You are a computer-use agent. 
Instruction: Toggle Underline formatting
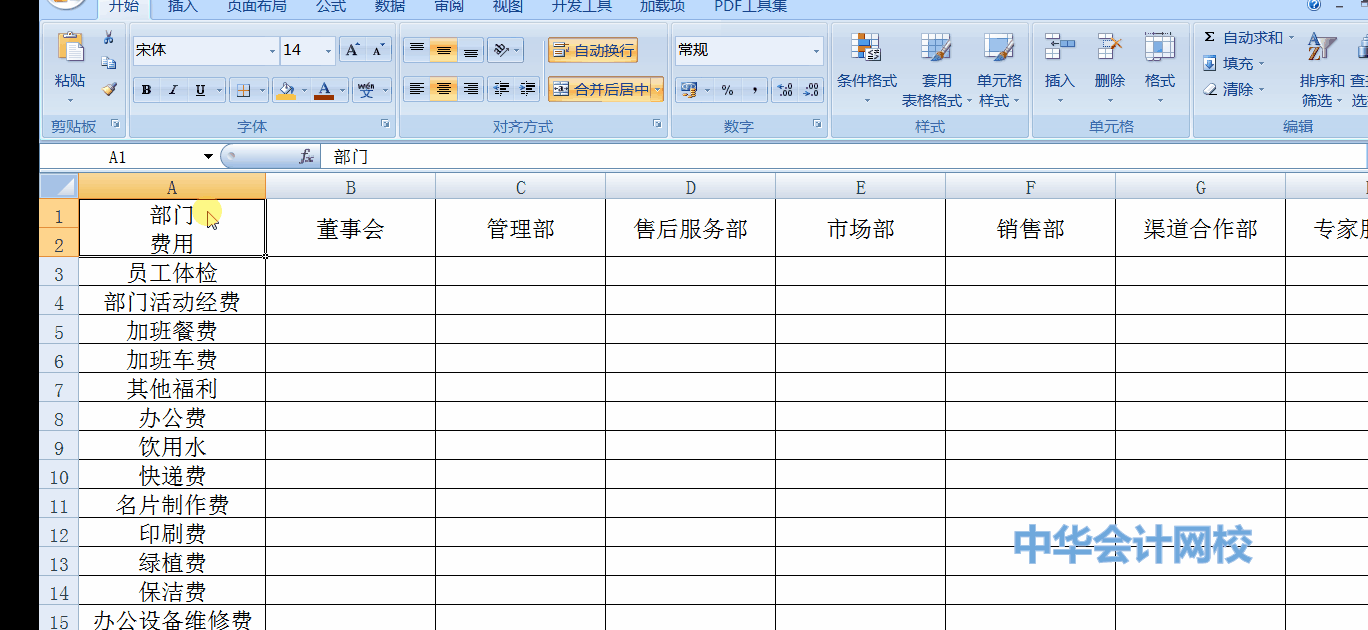click(x=200, y=90)
